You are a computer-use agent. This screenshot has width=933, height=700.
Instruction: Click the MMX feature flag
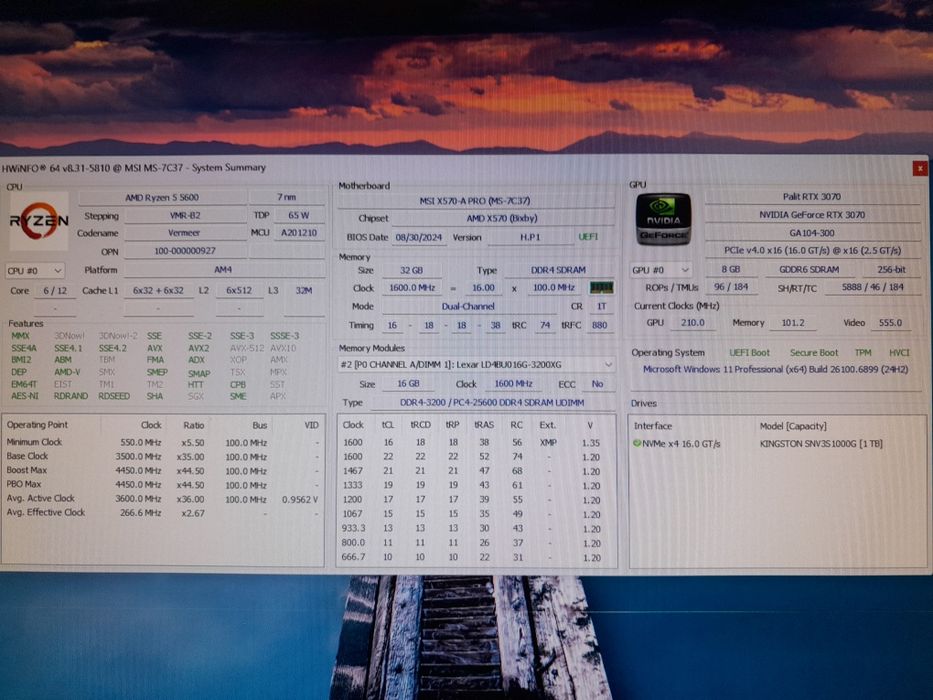click(20, 336)
